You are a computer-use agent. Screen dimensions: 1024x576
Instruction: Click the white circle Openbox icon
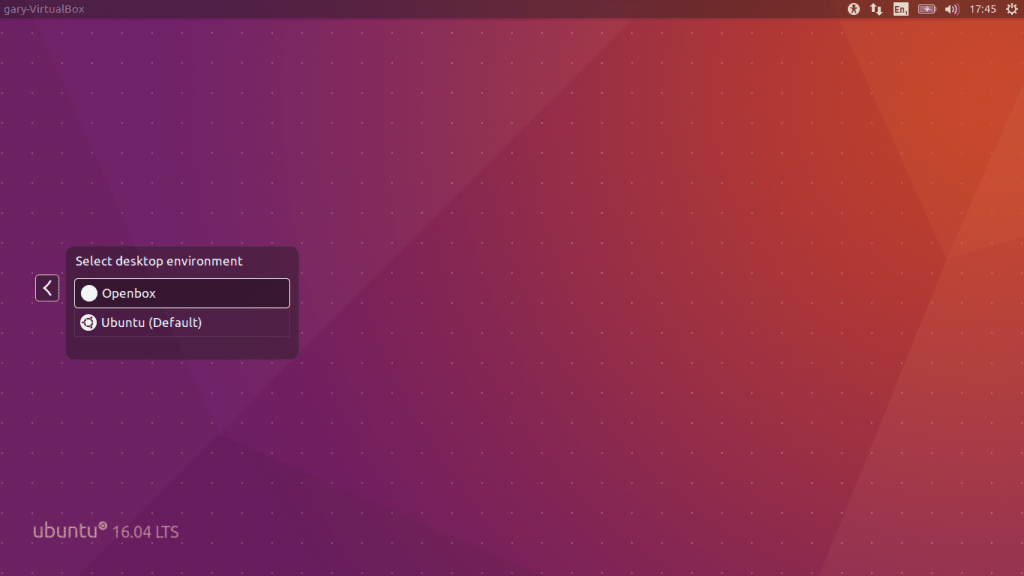(89, 294)
